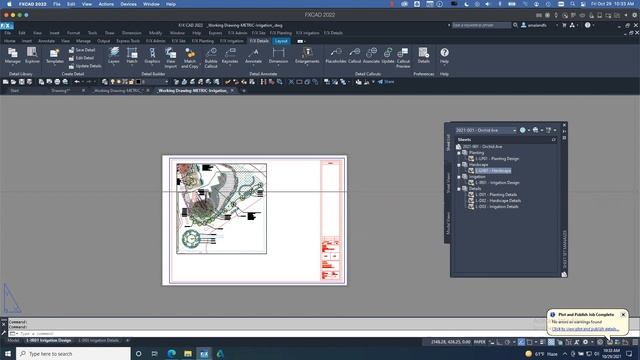Open the signed-in user account dropdown
Image resolution: width=640 pixels, height=360 pixels.
coord(540,25)
